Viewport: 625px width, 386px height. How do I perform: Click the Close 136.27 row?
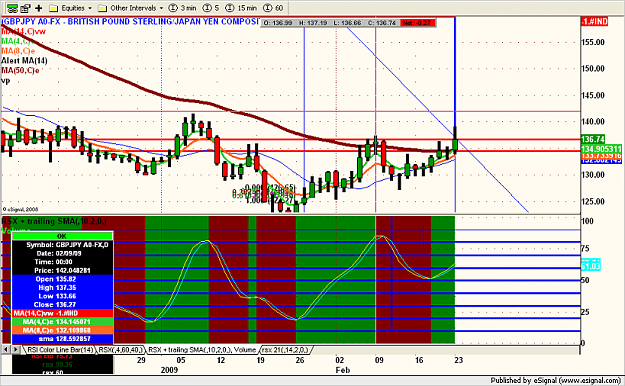pyautogui.click(x=63, y=305)
